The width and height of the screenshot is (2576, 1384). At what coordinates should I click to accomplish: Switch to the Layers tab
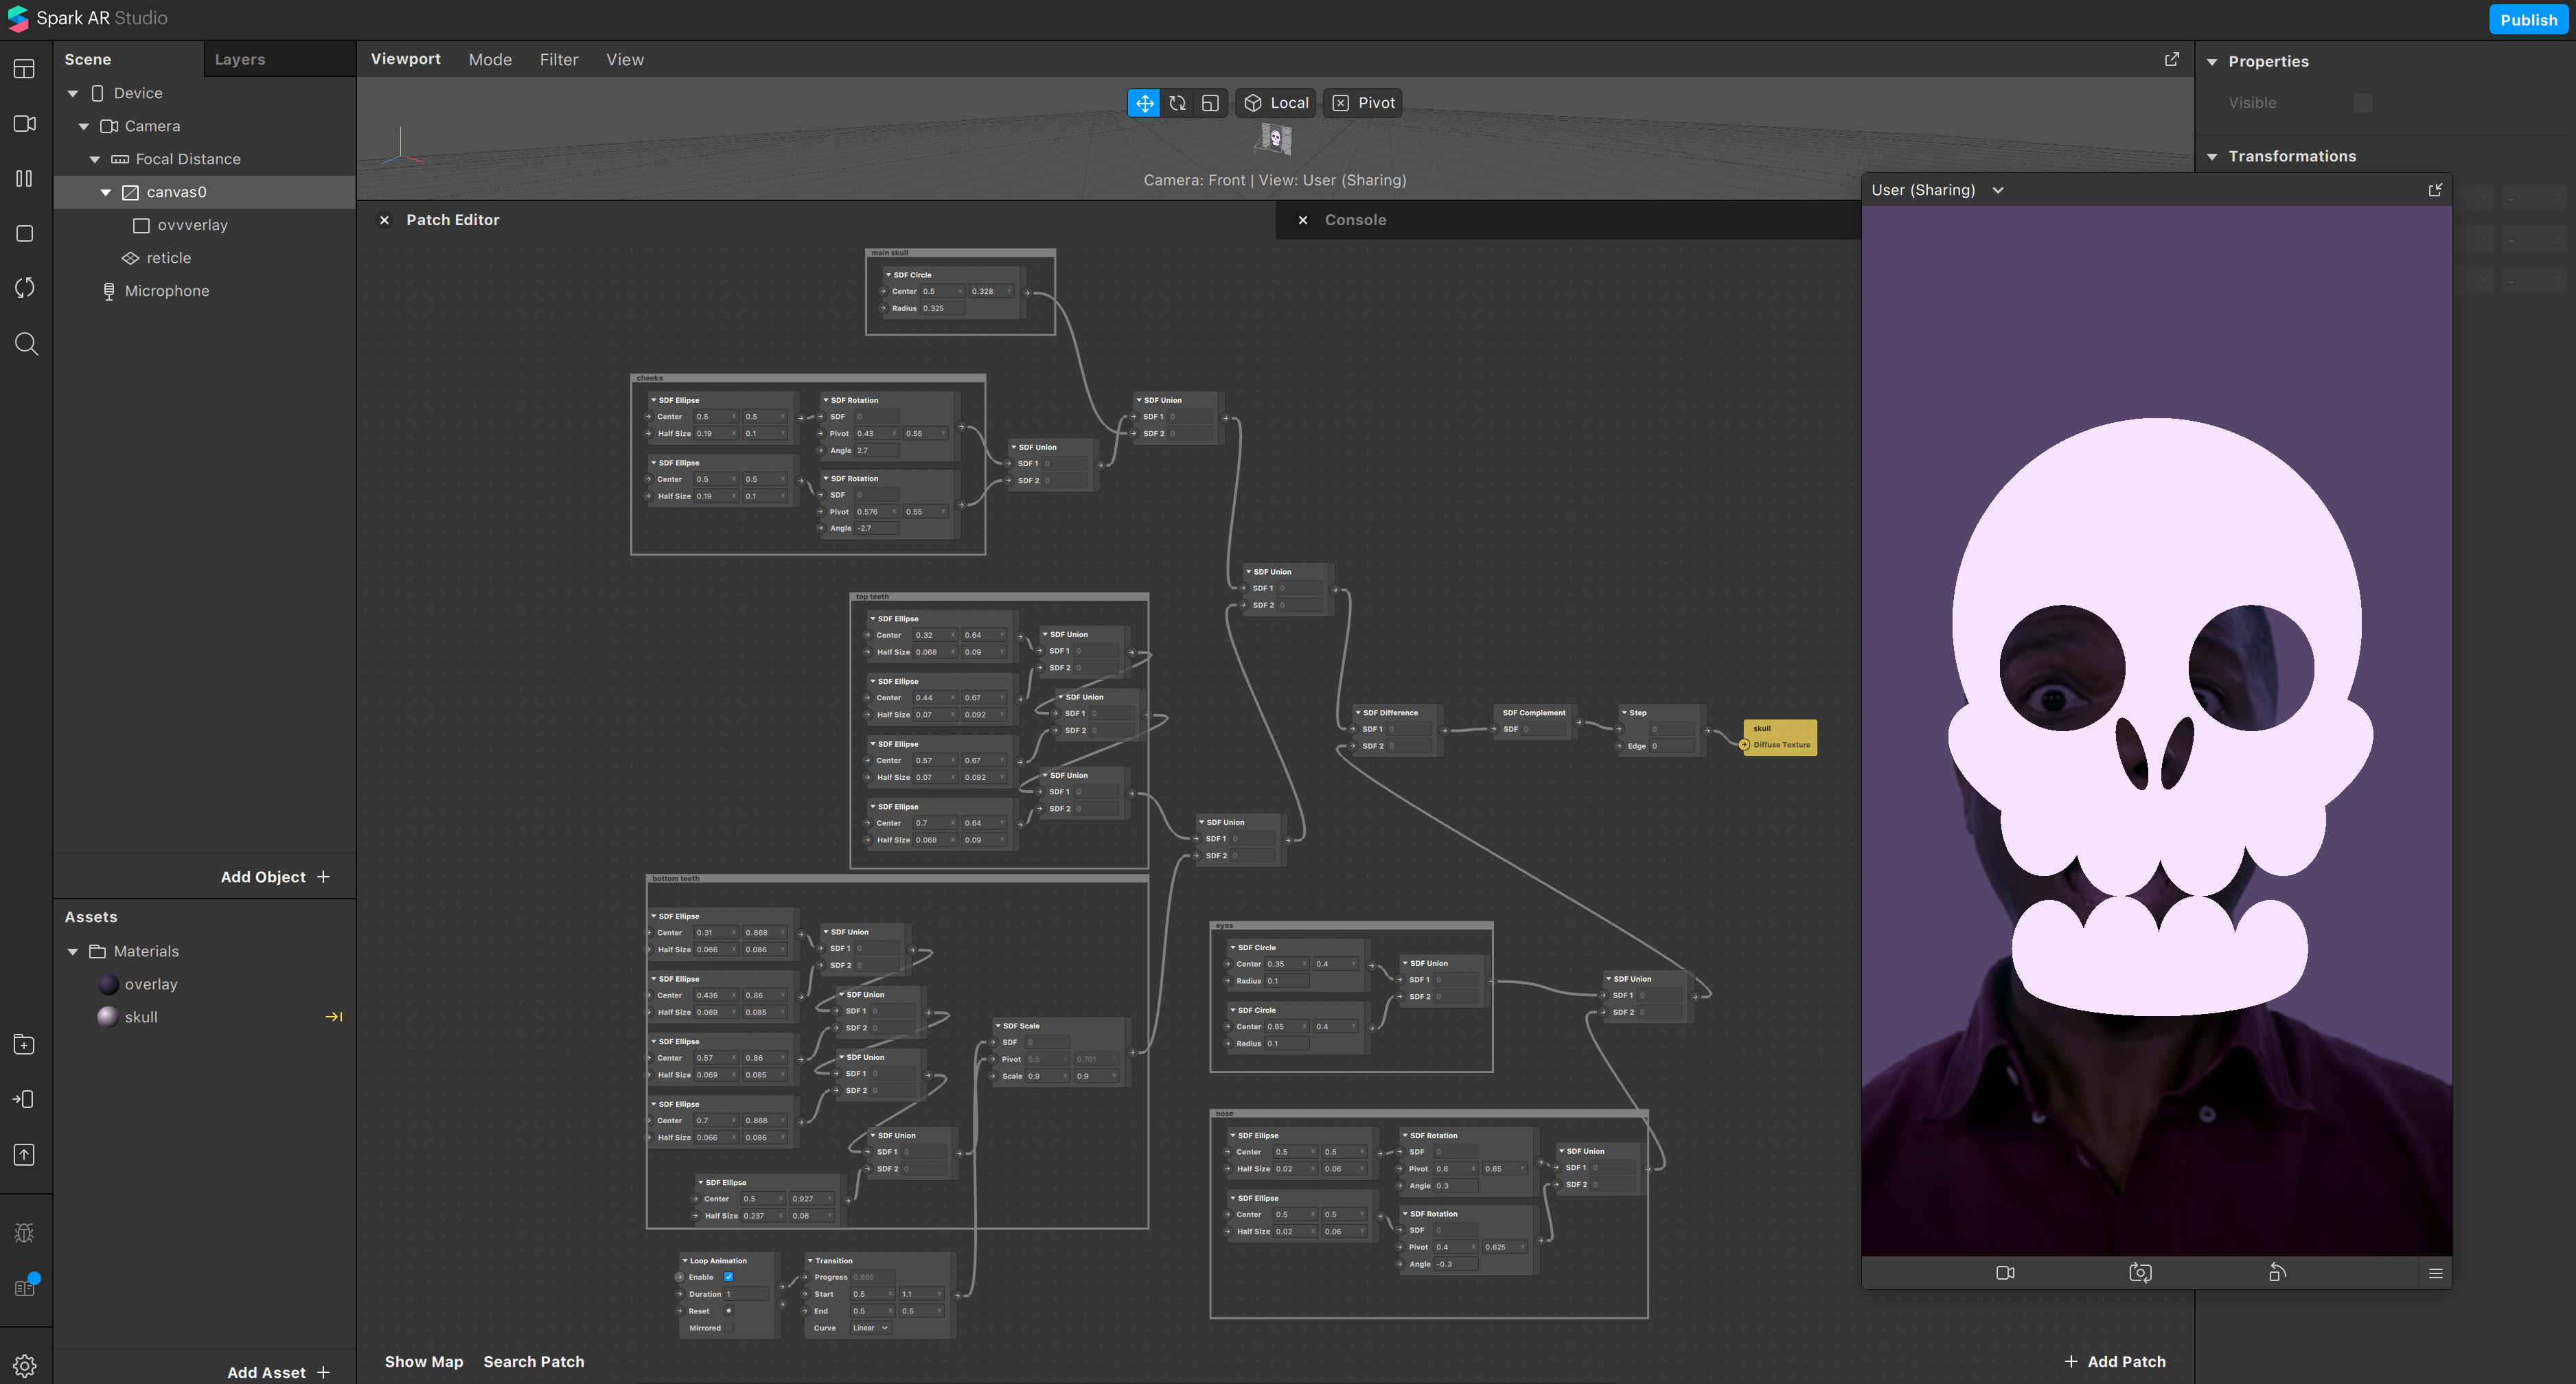coord(240,60)
